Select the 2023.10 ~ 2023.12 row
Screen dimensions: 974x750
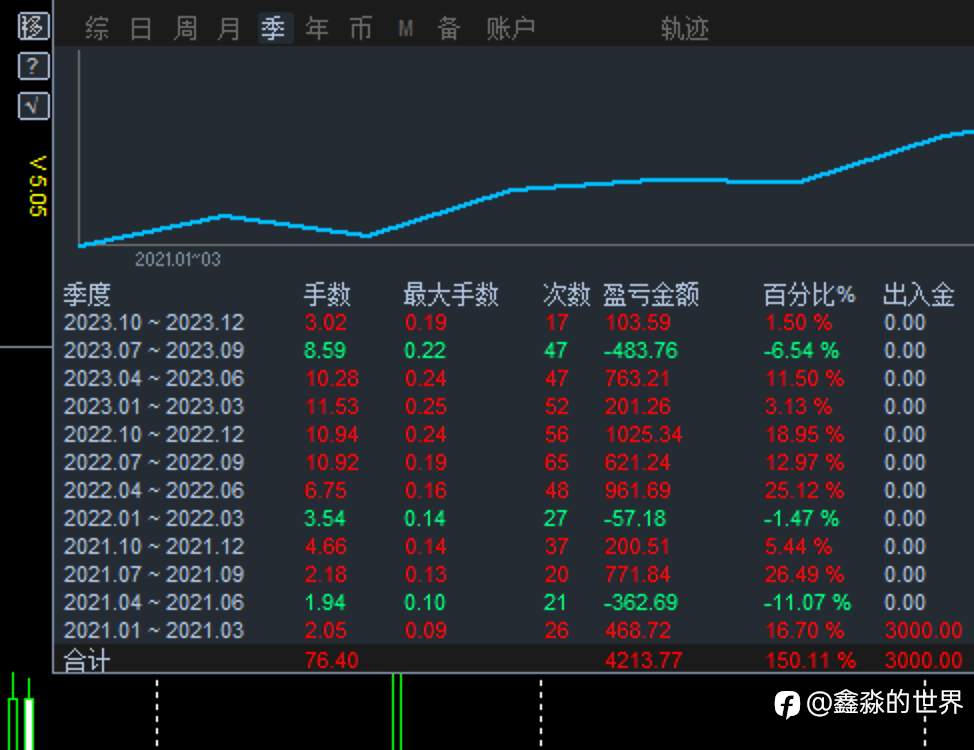pos(153,322)
